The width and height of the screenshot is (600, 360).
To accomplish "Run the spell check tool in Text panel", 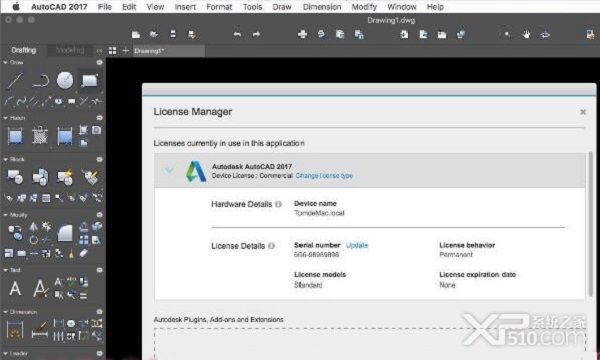I will (x=71, y=282).
